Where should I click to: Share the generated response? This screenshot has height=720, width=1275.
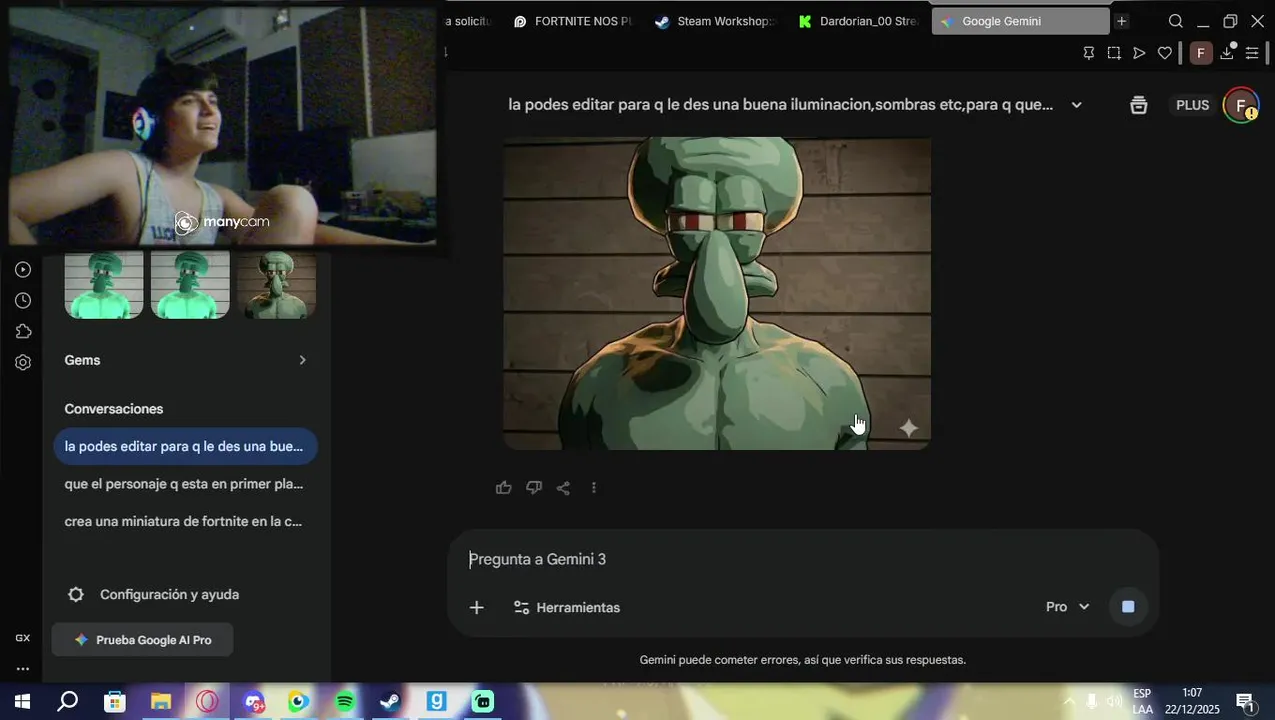563,488
